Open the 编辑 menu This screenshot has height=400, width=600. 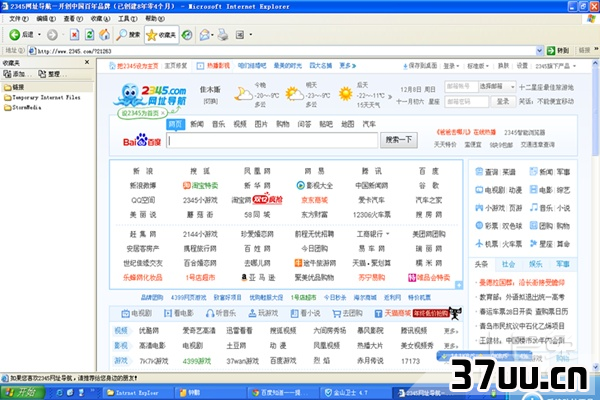click(x=46, y=18)
